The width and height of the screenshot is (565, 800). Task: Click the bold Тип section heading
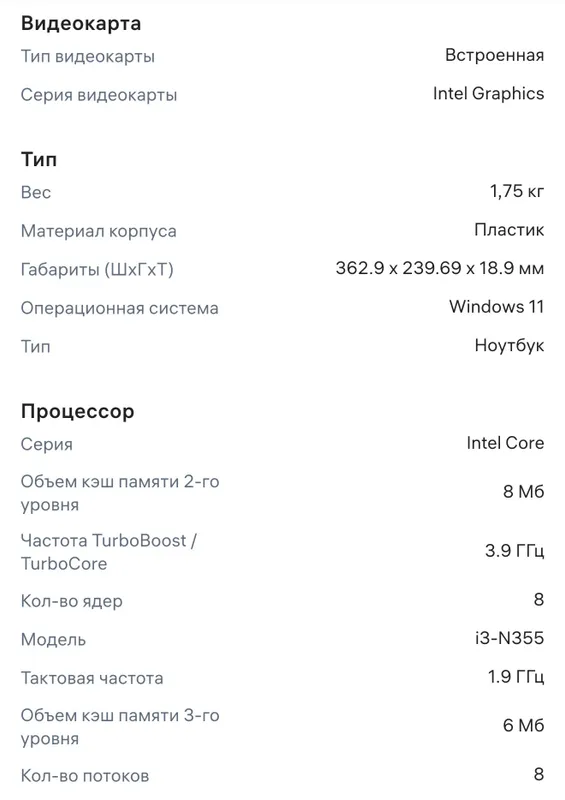tap(39, 159)
